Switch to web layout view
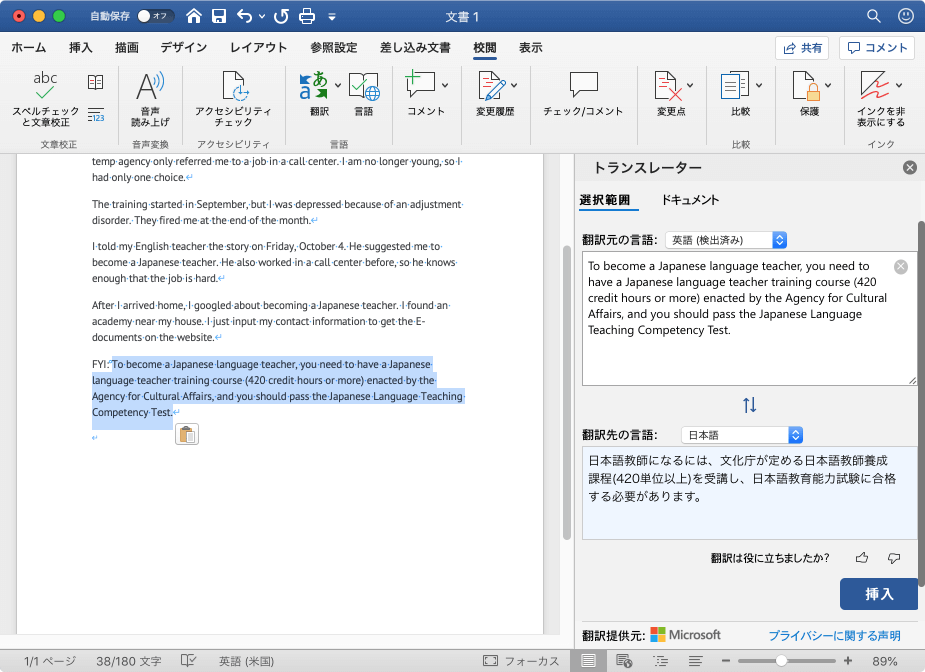Screen dimensions: 925x672 tap(624, 661)
